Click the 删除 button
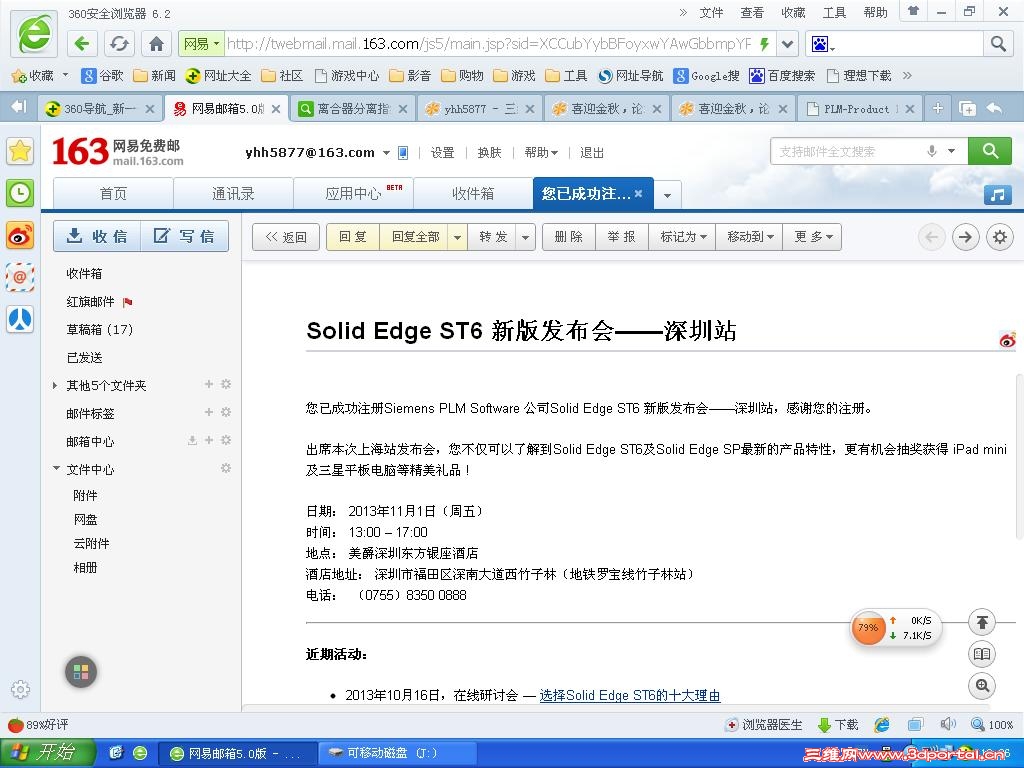Screen dimensions: 1024x768 tap(568, 237)
